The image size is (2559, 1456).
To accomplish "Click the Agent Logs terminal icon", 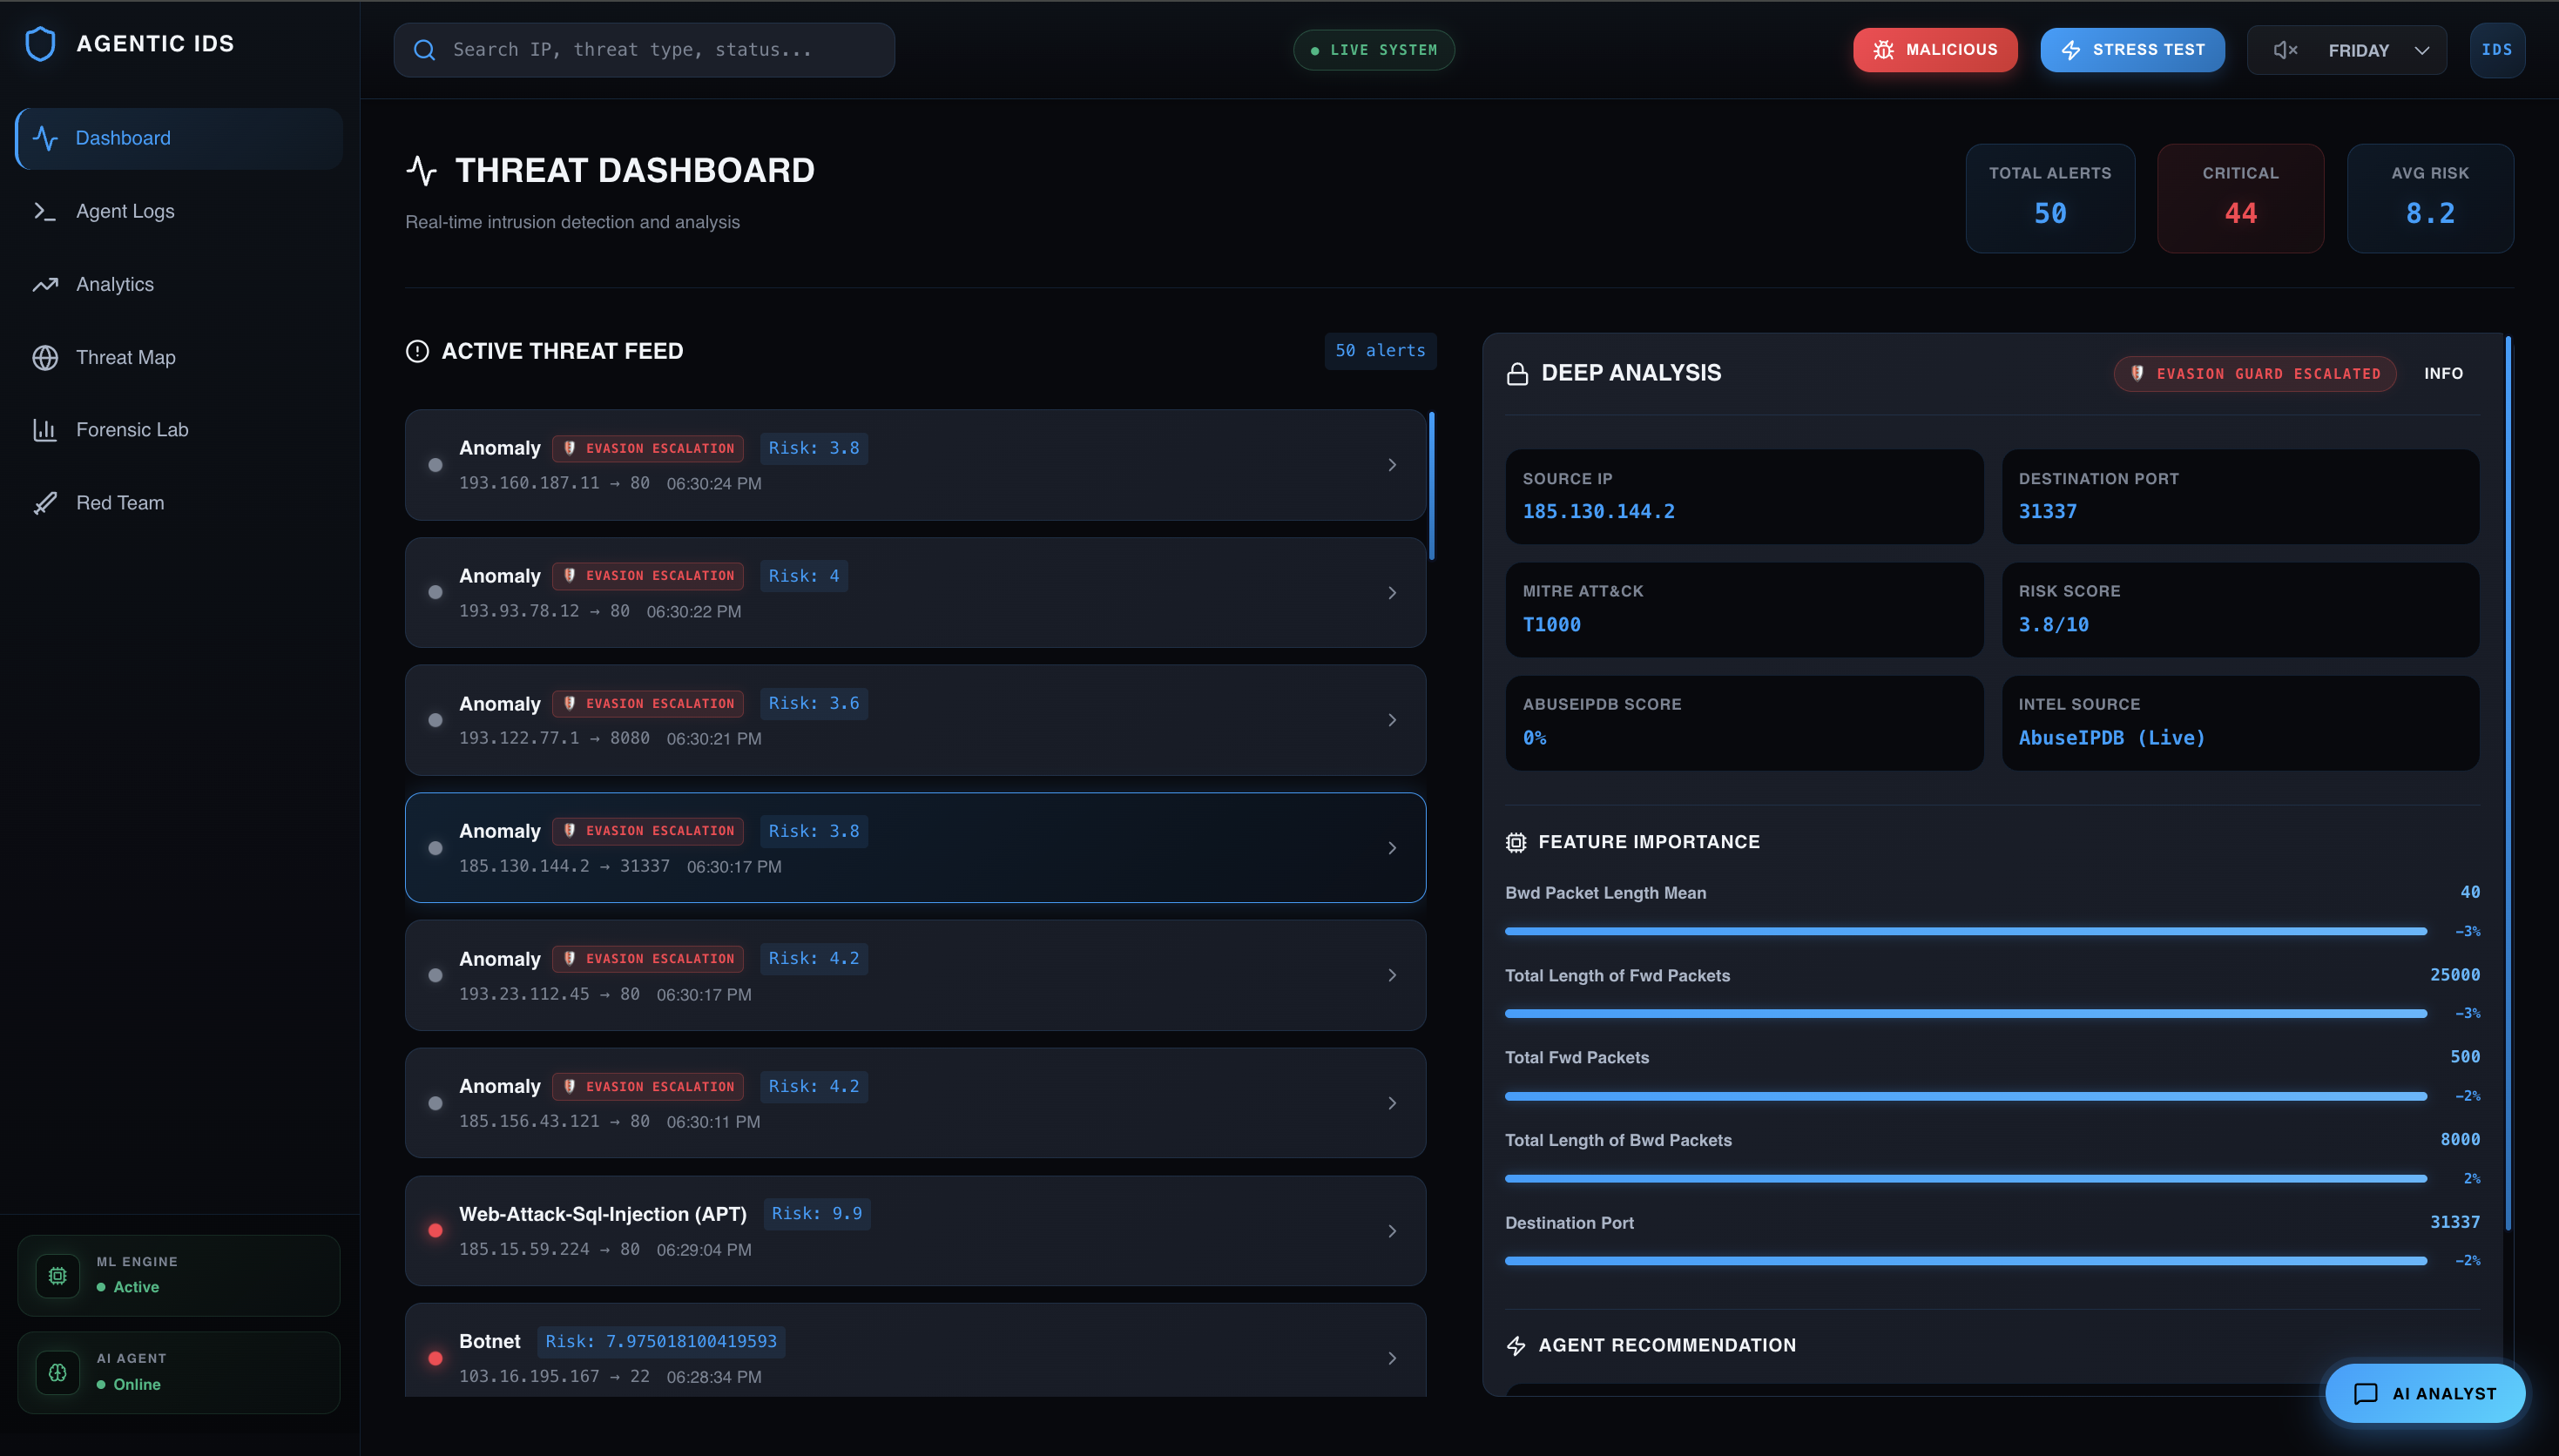I will (x=45, y=211).
